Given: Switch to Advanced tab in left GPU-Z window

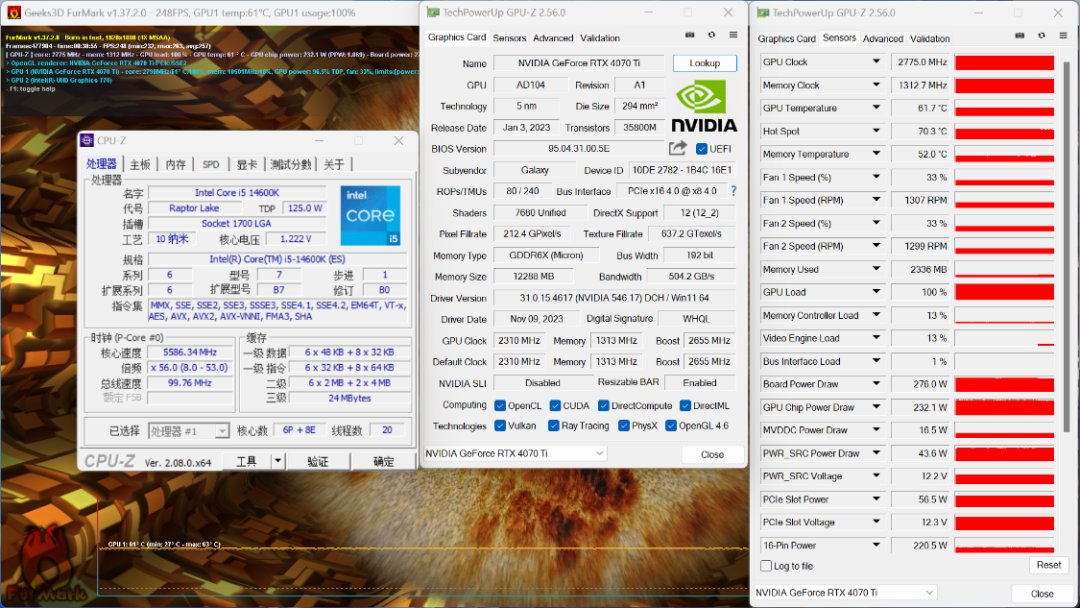Looking at the screenshot, I should [x=553, y=38].
